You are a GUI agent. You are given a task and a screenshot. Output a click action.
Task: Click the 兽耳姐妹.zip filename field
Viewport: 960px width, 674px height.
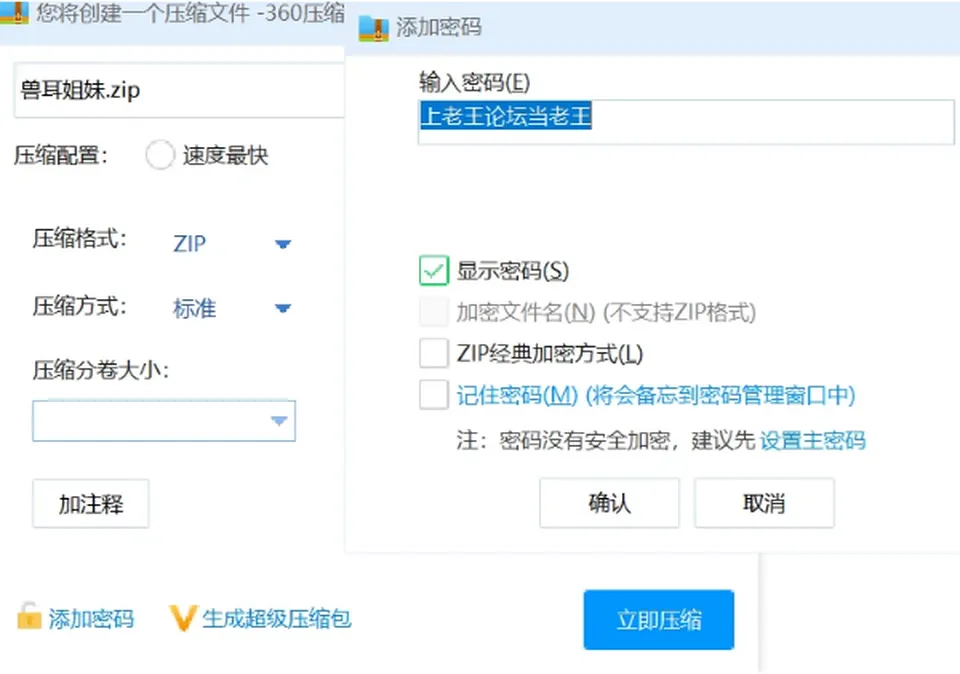179,90
